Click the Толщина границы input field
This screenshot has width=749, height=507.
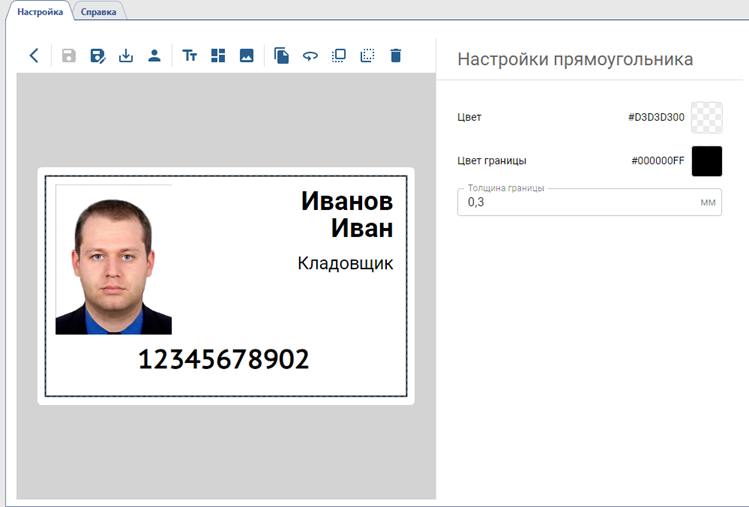coord(580,202)
